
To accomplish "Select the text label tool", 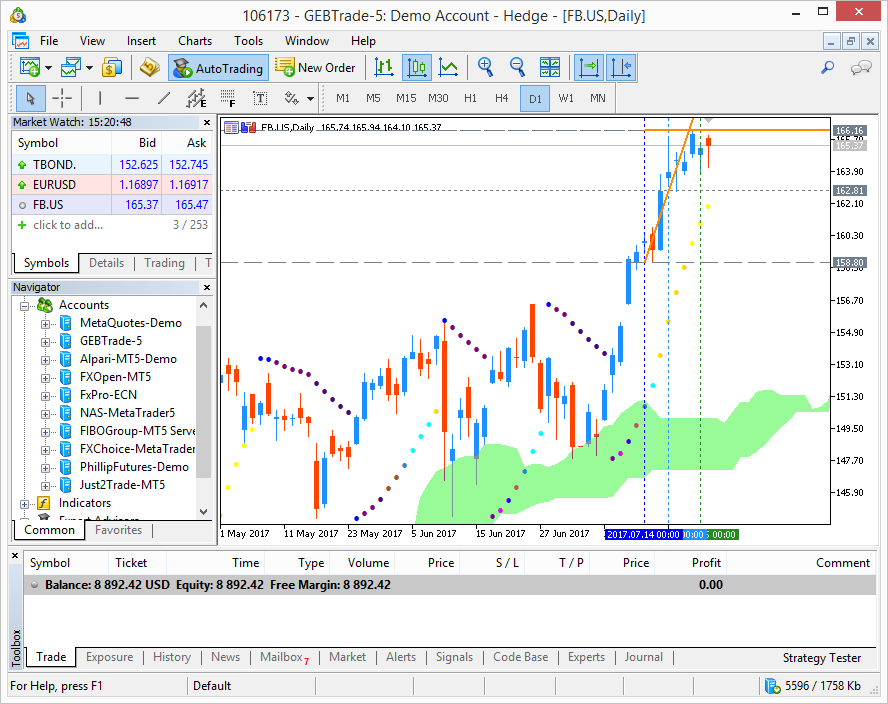I will click(260, 99).
